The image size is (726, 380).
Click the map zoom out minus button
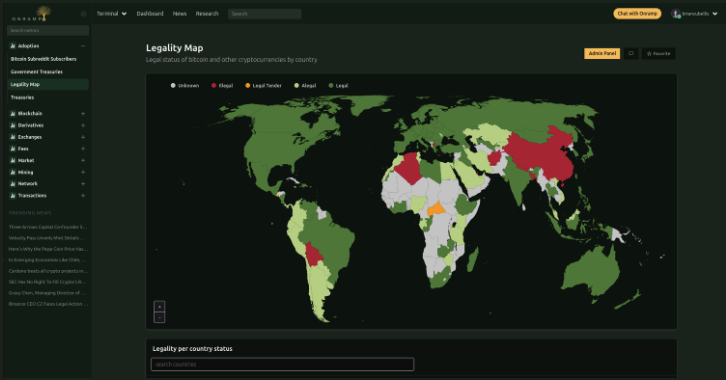(x=159, y=318)
